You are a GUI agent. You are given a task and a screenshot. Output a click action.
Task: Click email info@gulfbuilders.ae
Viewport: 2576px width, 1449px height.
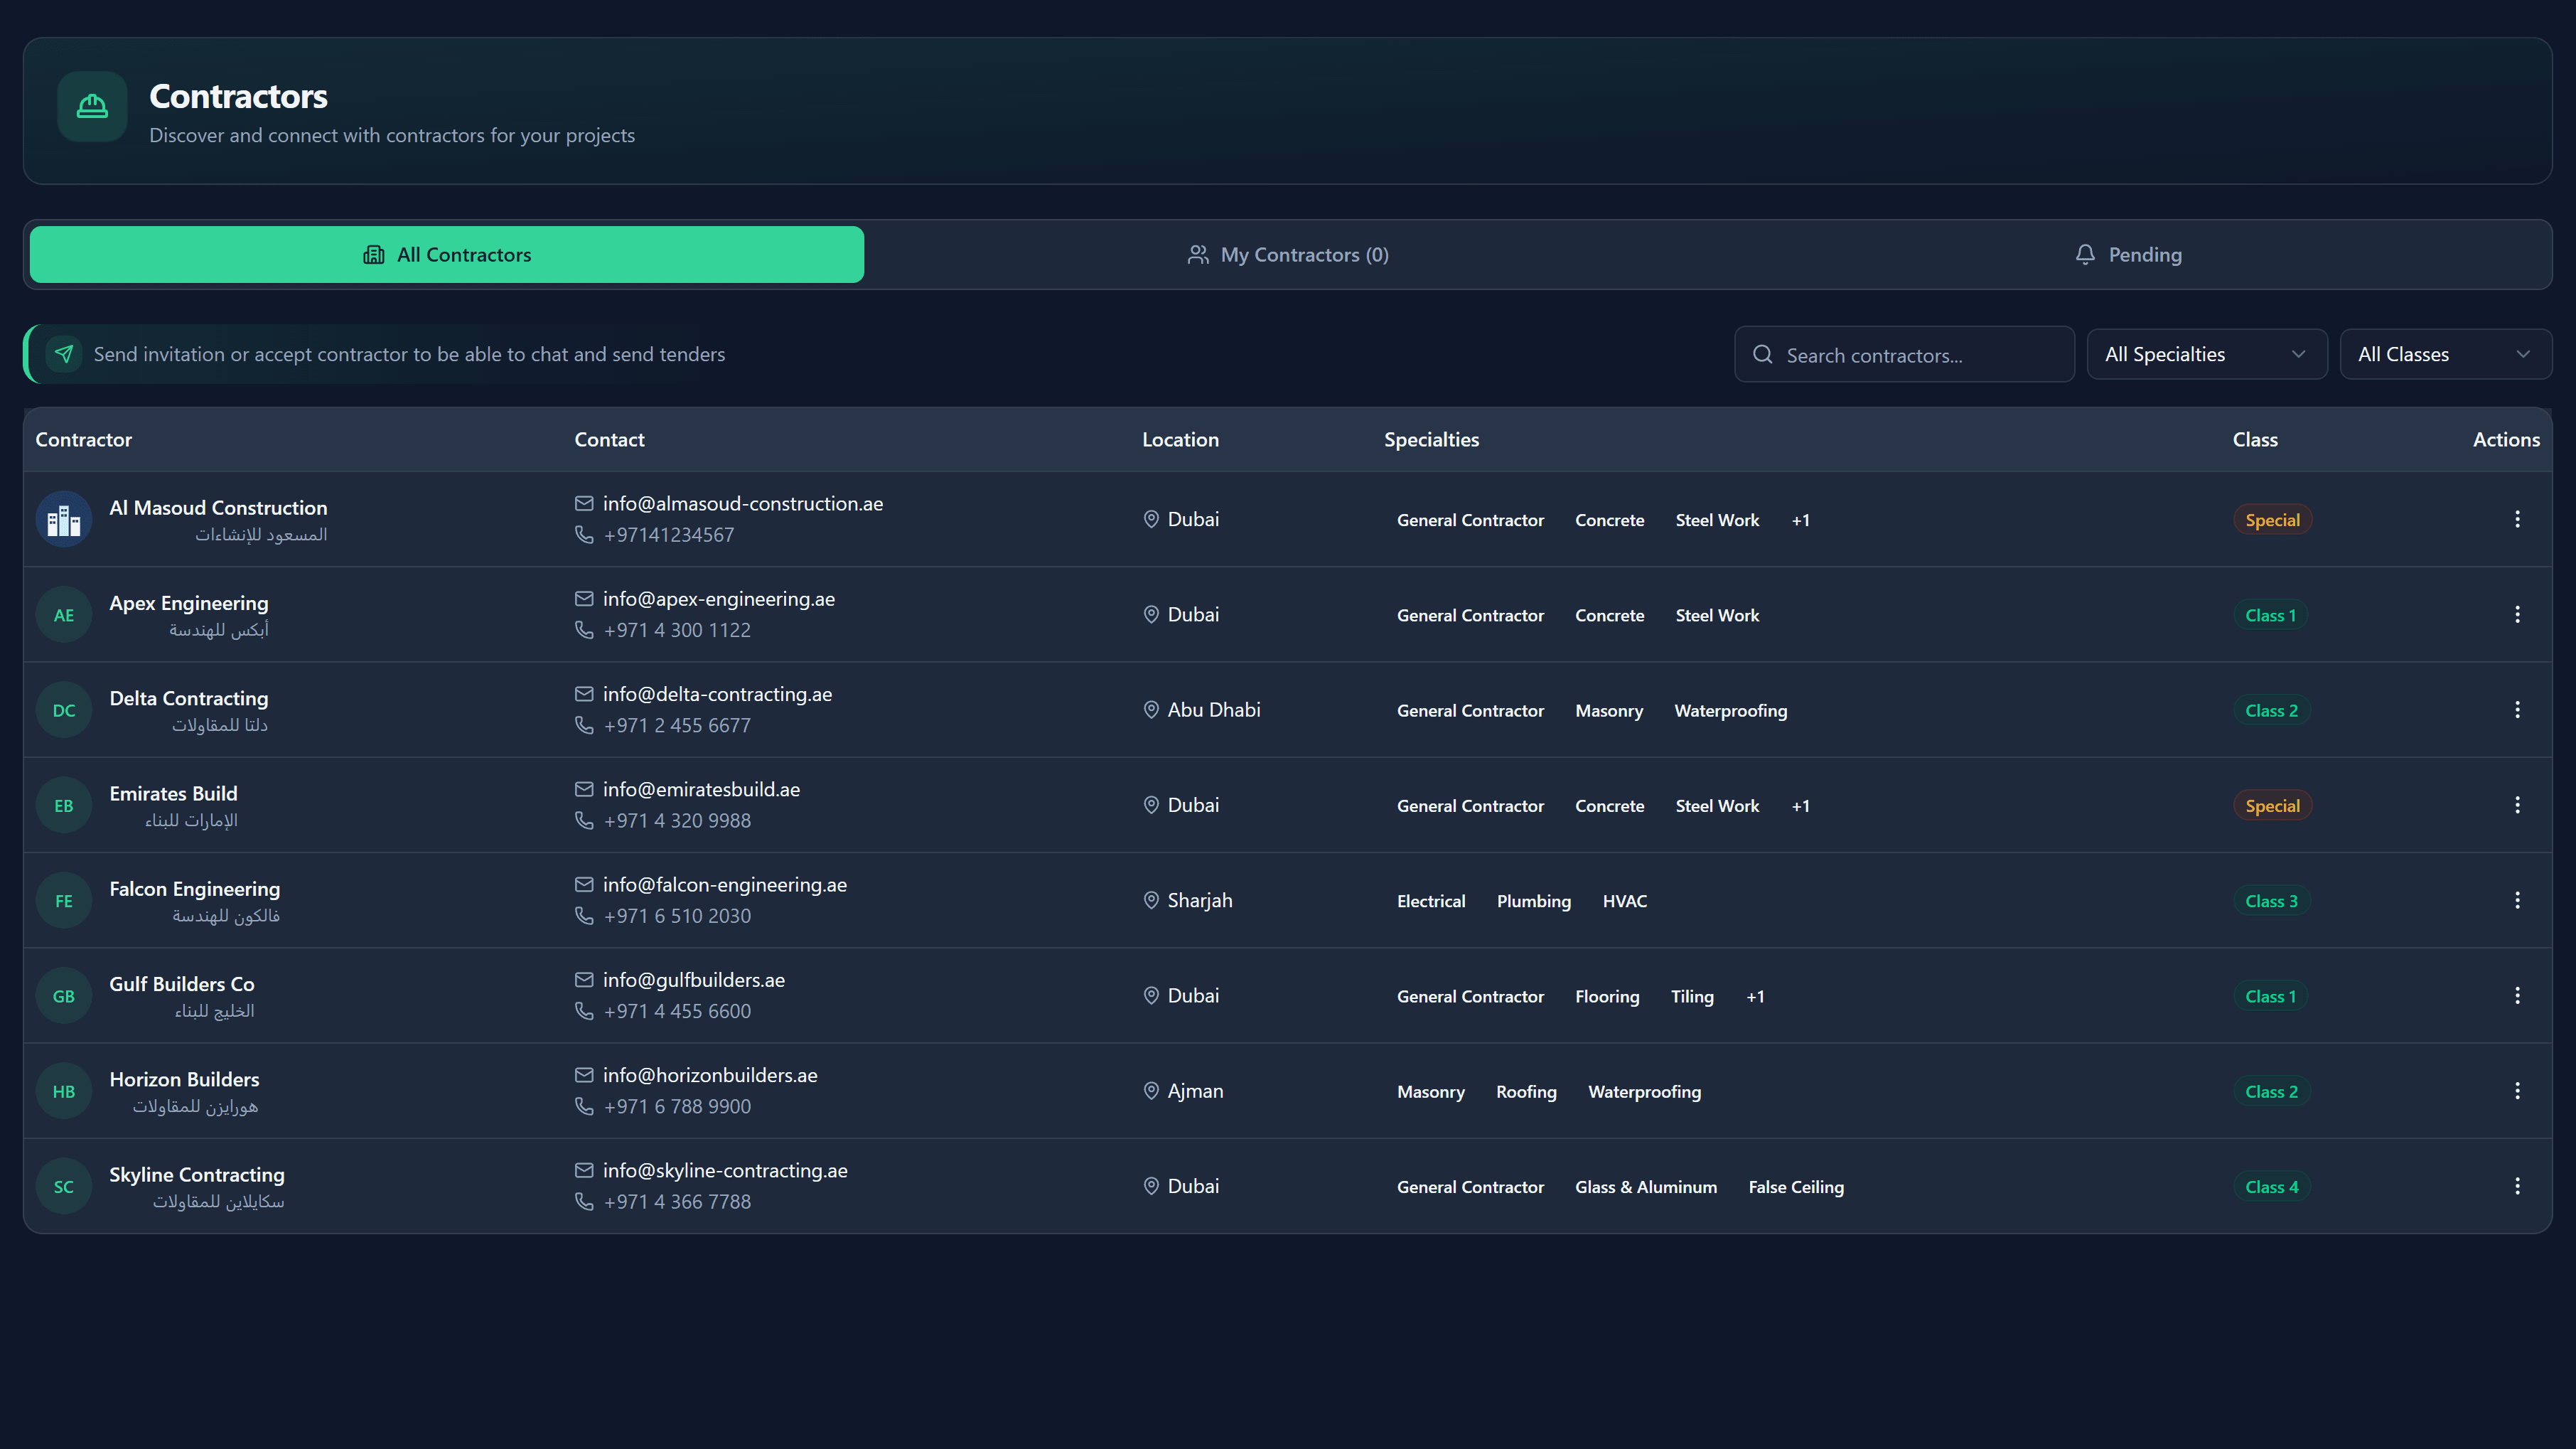694,980
